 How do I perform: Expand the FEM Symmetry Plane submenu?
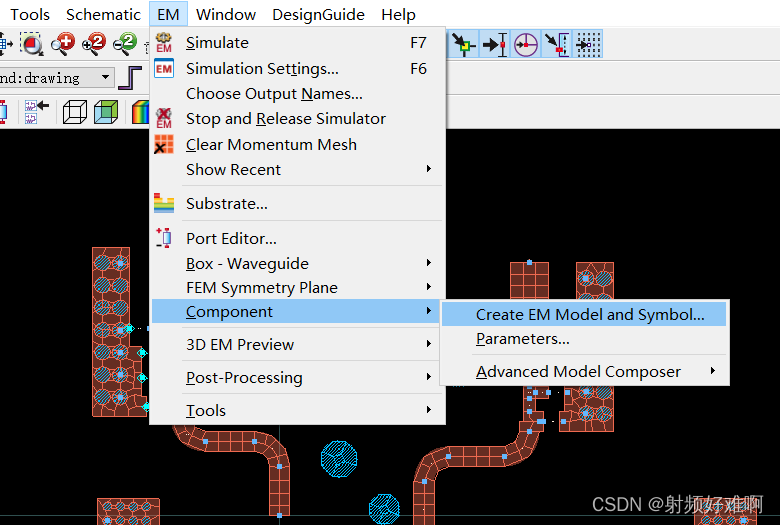pyautogui.click(x=297, y=287)
